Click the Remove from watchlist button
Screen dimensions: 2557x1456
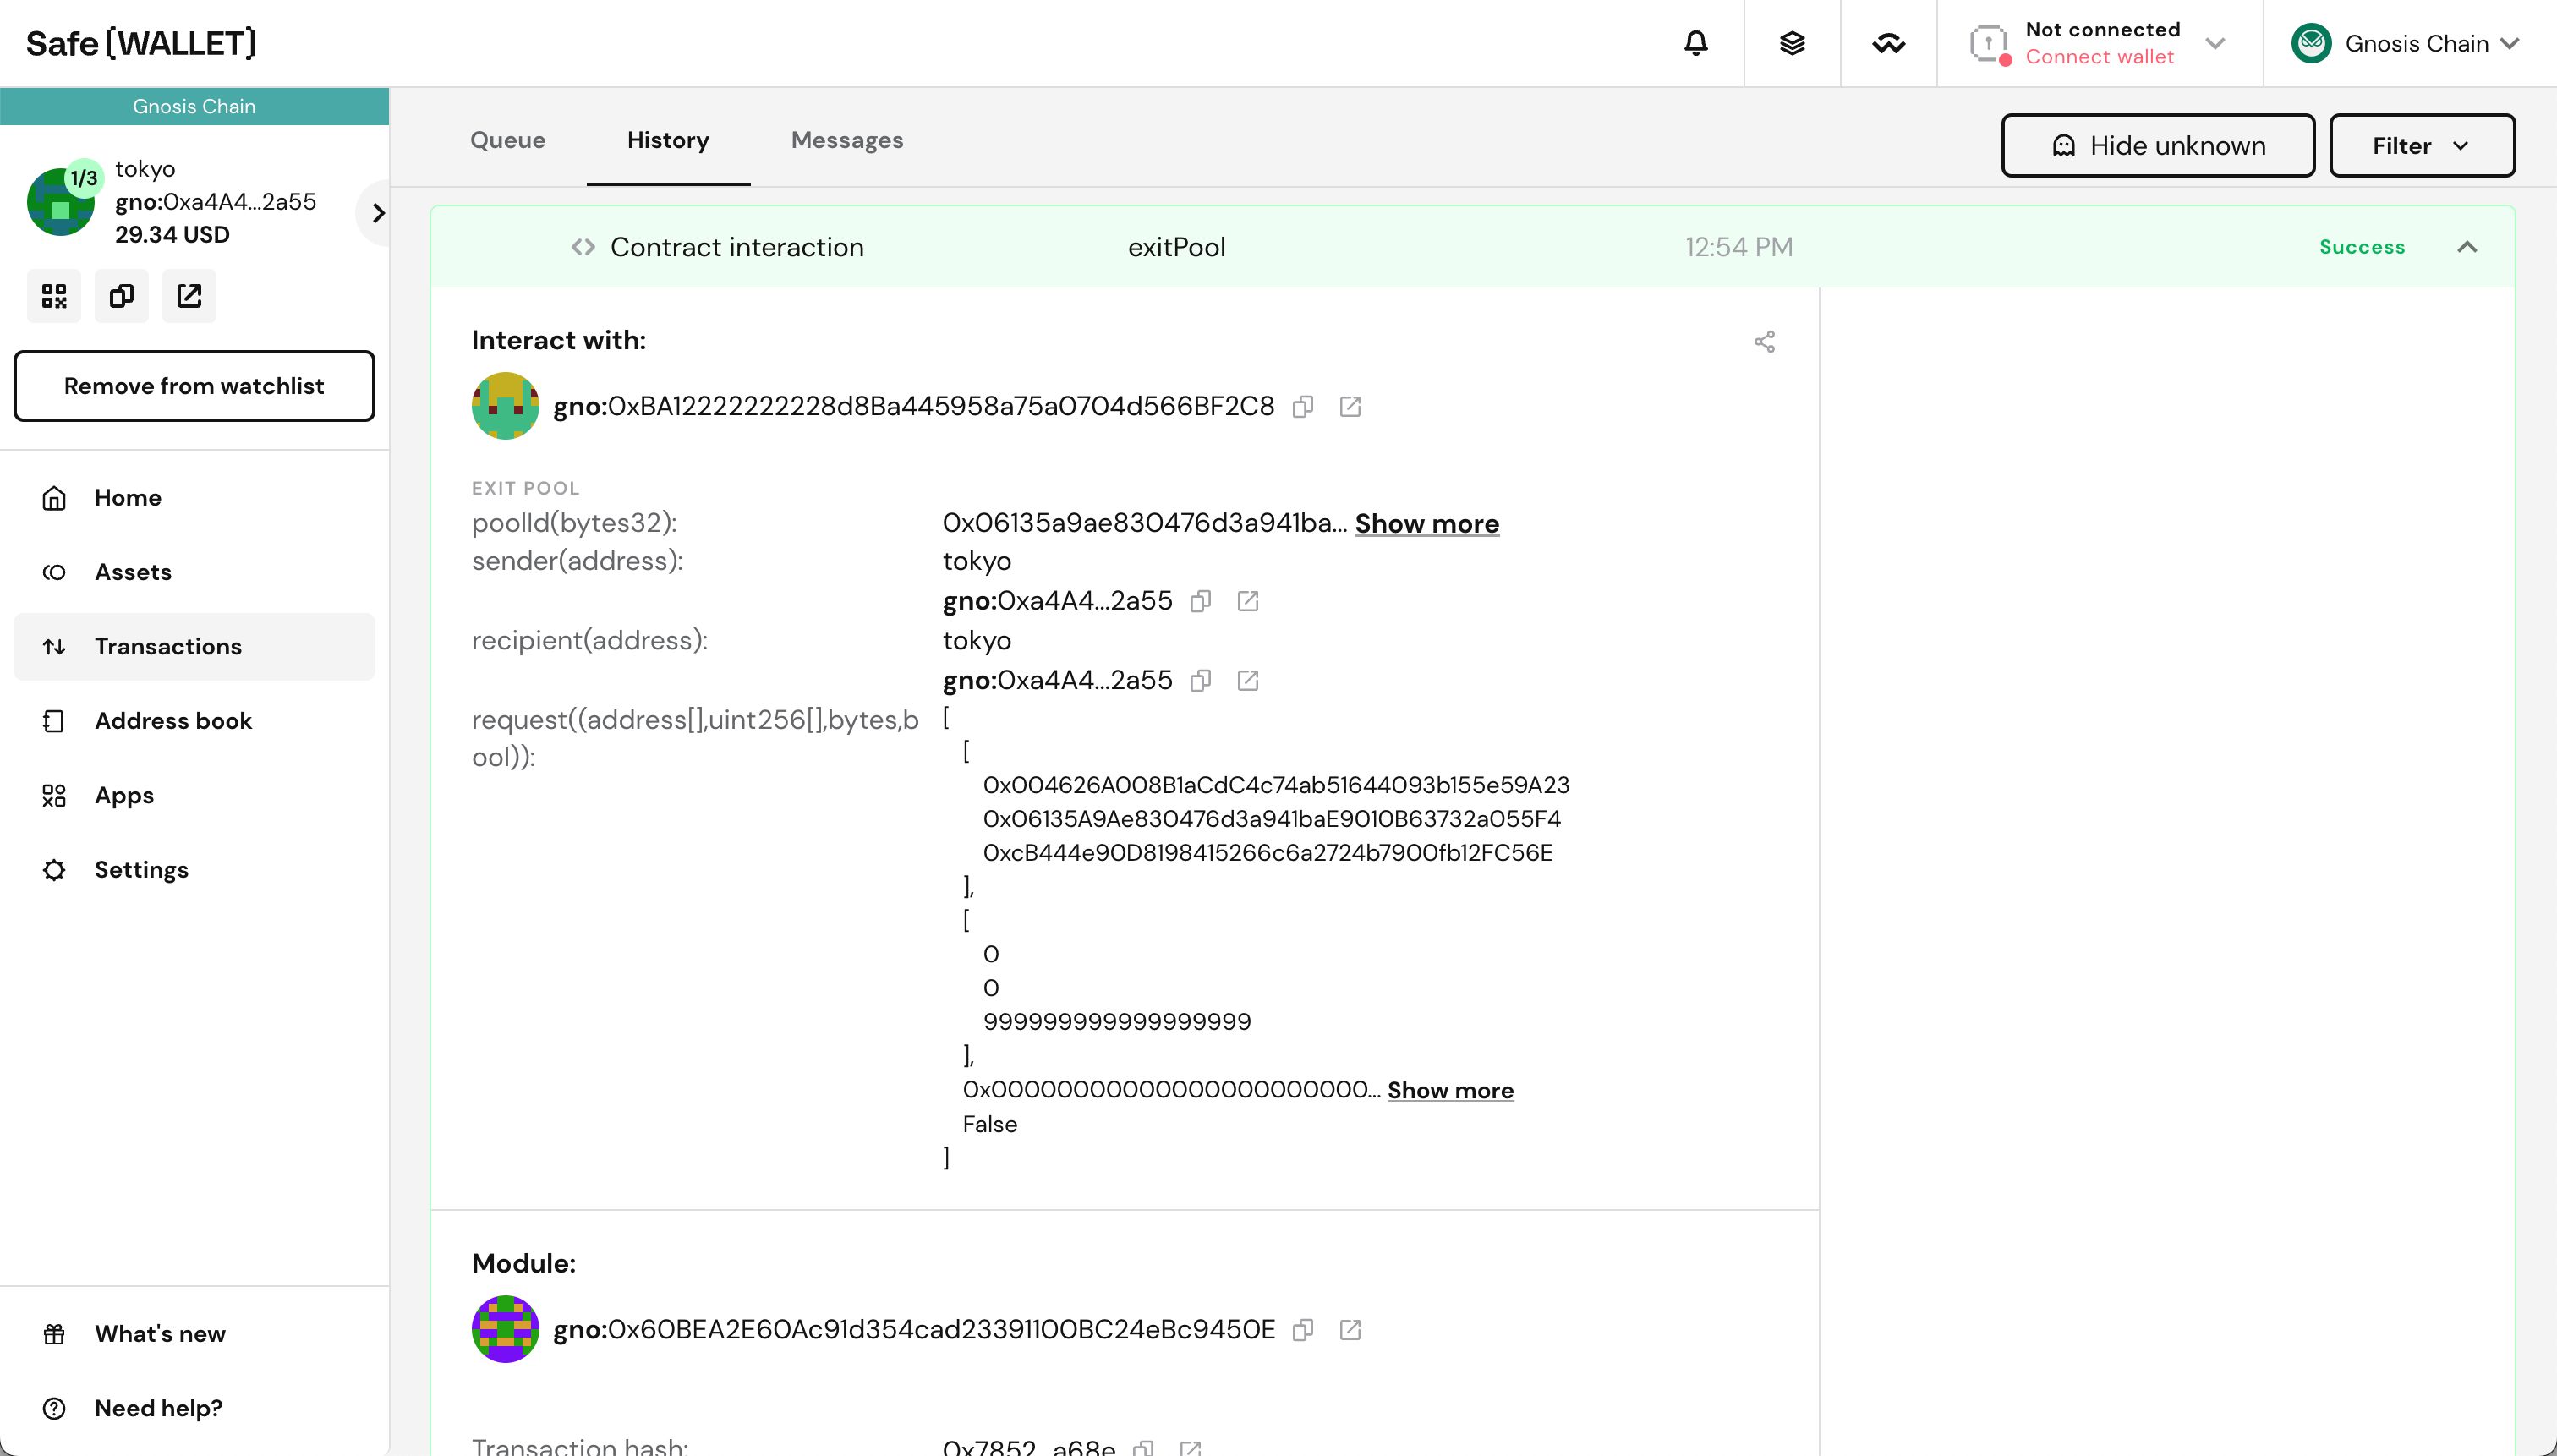(x=193, y=385)
